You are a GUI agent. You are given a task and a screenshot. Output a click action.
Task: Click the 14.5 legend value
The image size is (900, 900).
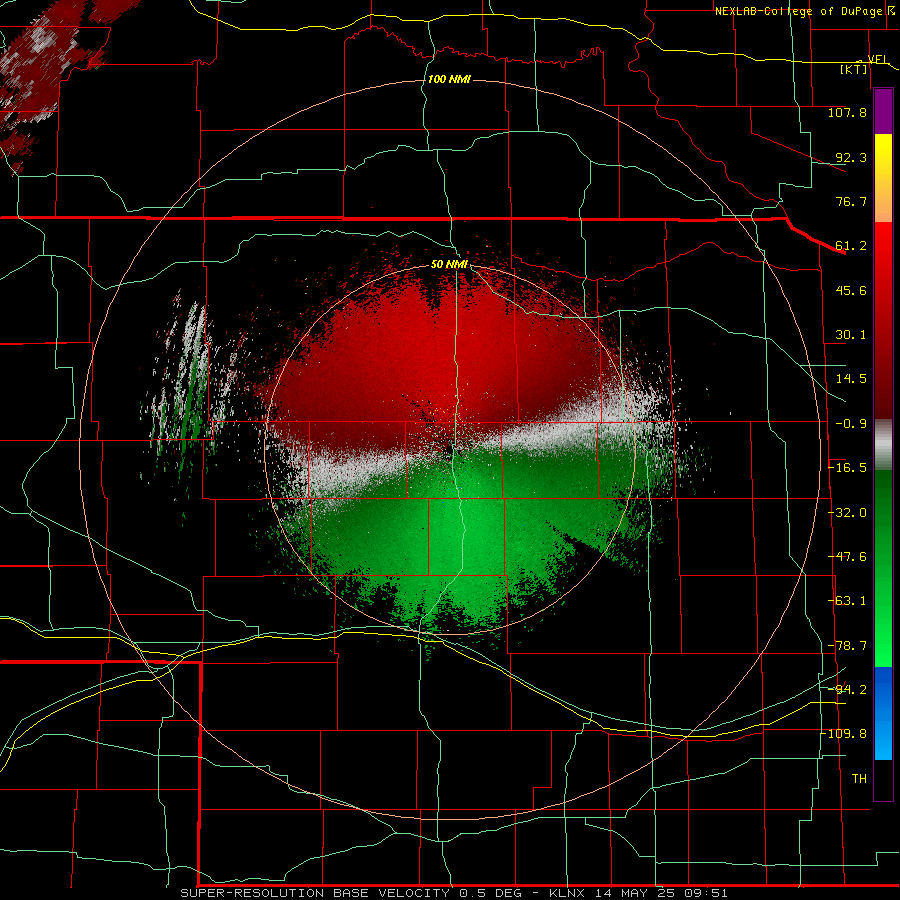851,379
